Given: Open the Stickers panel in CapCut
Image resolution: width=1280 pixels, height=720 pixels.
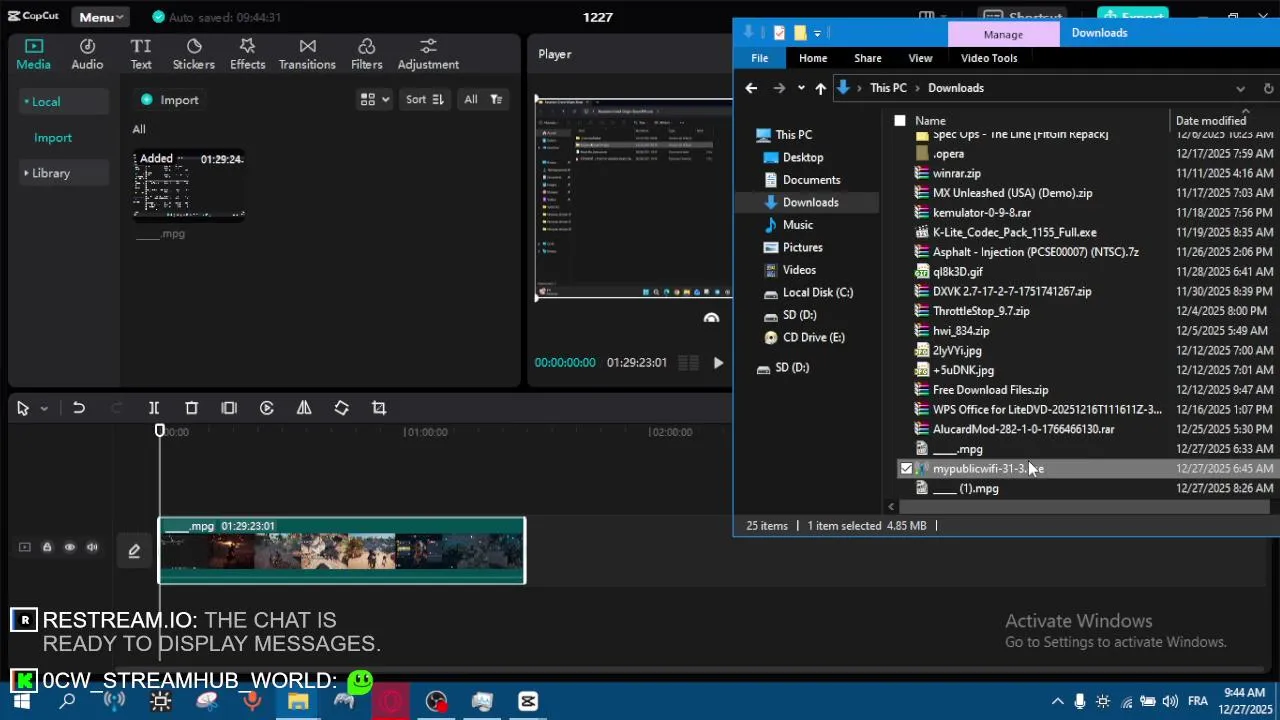Looking at the screenshot, I should tap(194, 54).
